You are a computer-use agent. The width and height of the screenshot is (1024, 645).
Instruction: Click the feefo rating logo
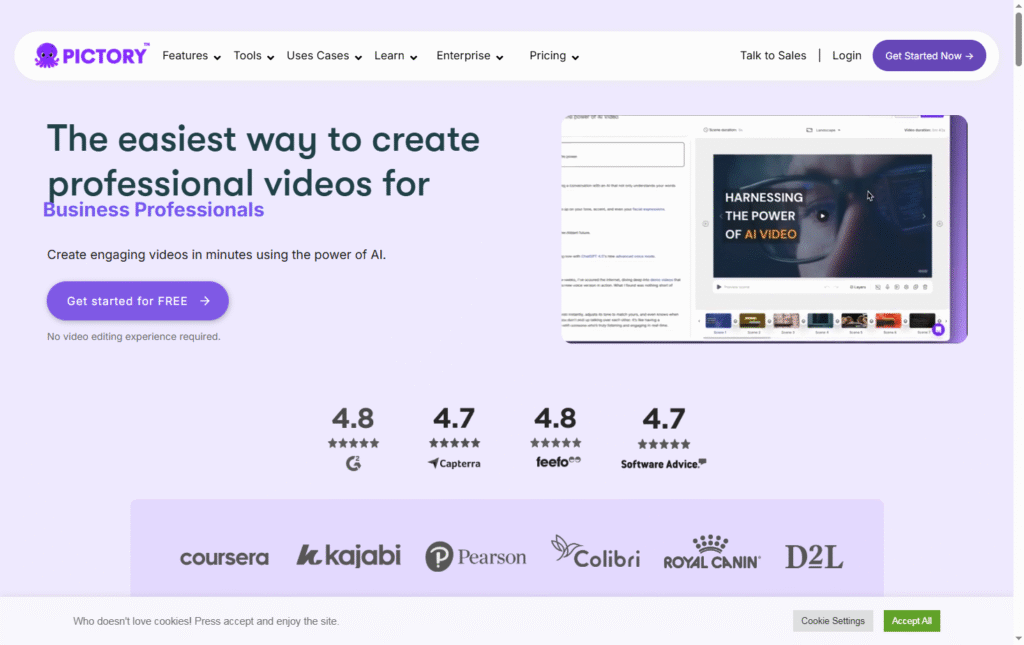[558, 462]
